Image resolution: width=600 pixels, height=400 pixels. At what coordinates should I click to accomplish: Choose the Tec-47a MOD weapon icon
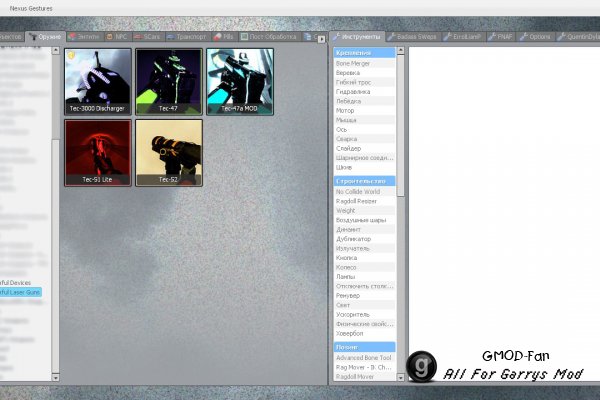[240, 82]
